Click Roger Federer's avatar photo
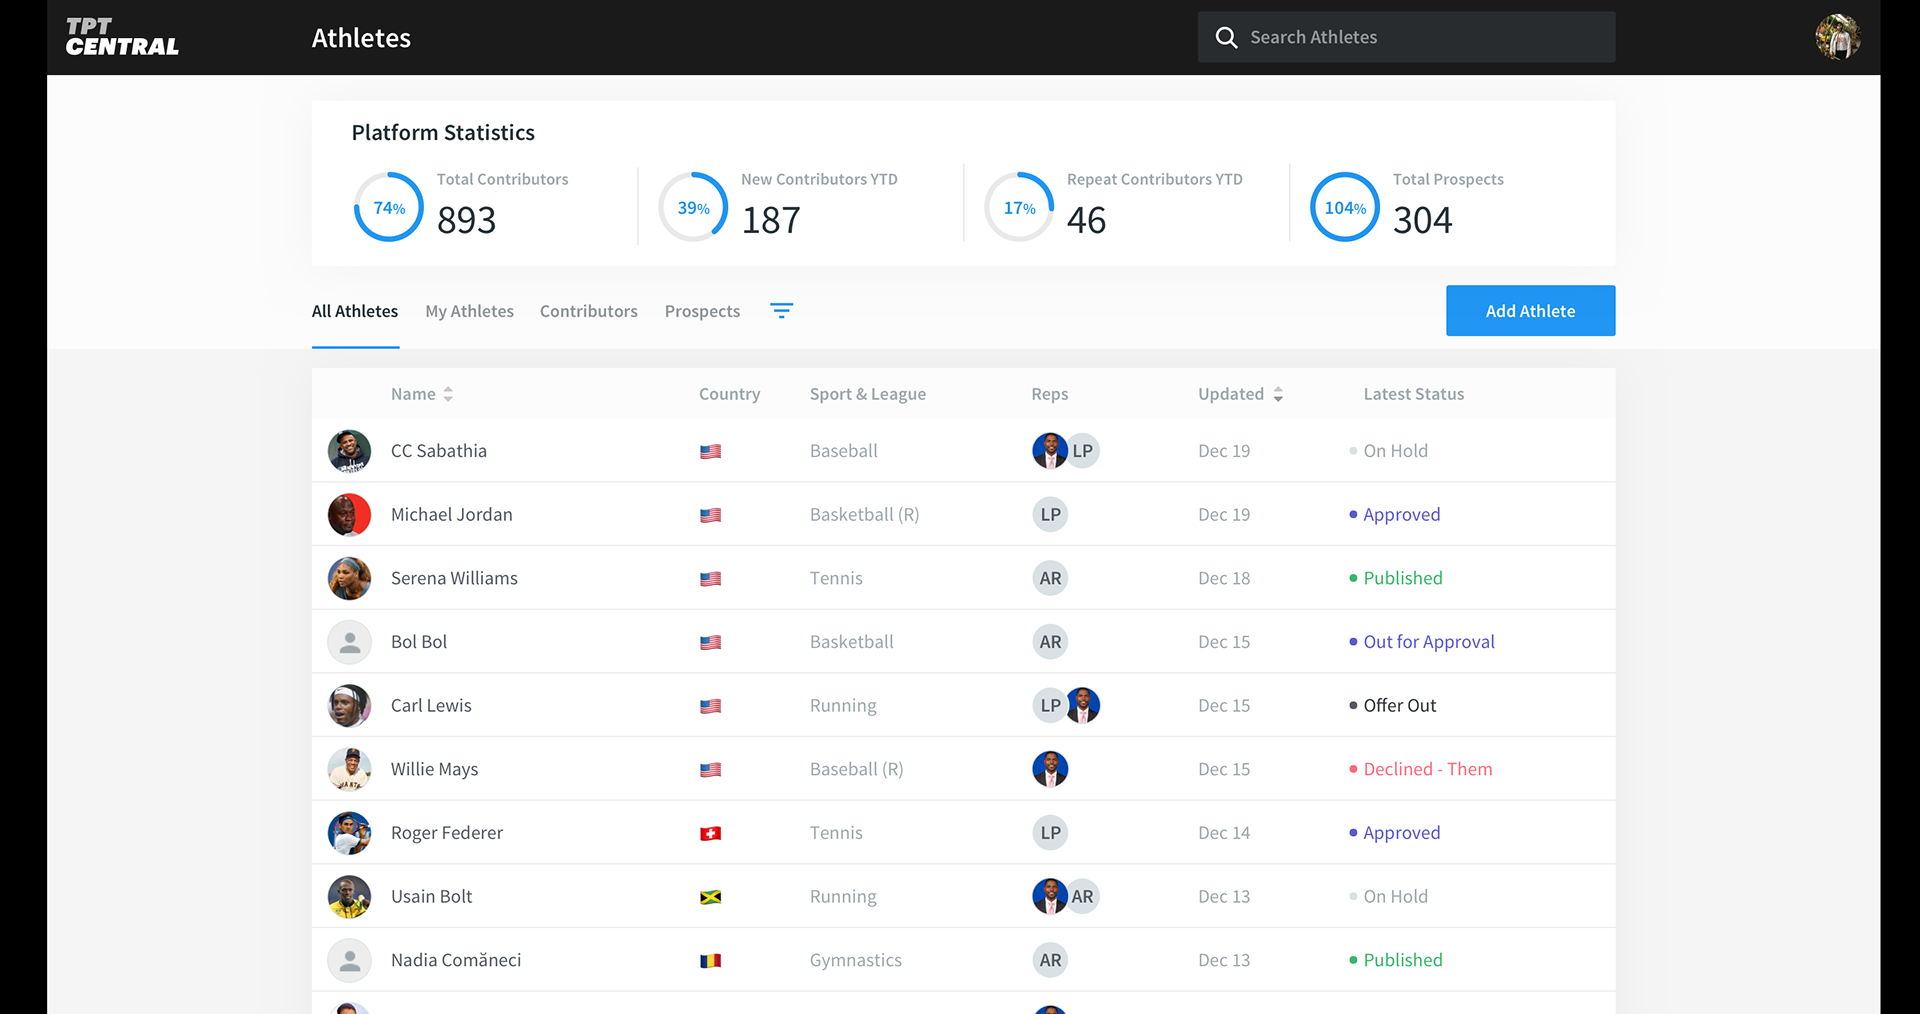Screen dimensions: 1920x1014 click(350, 833)
